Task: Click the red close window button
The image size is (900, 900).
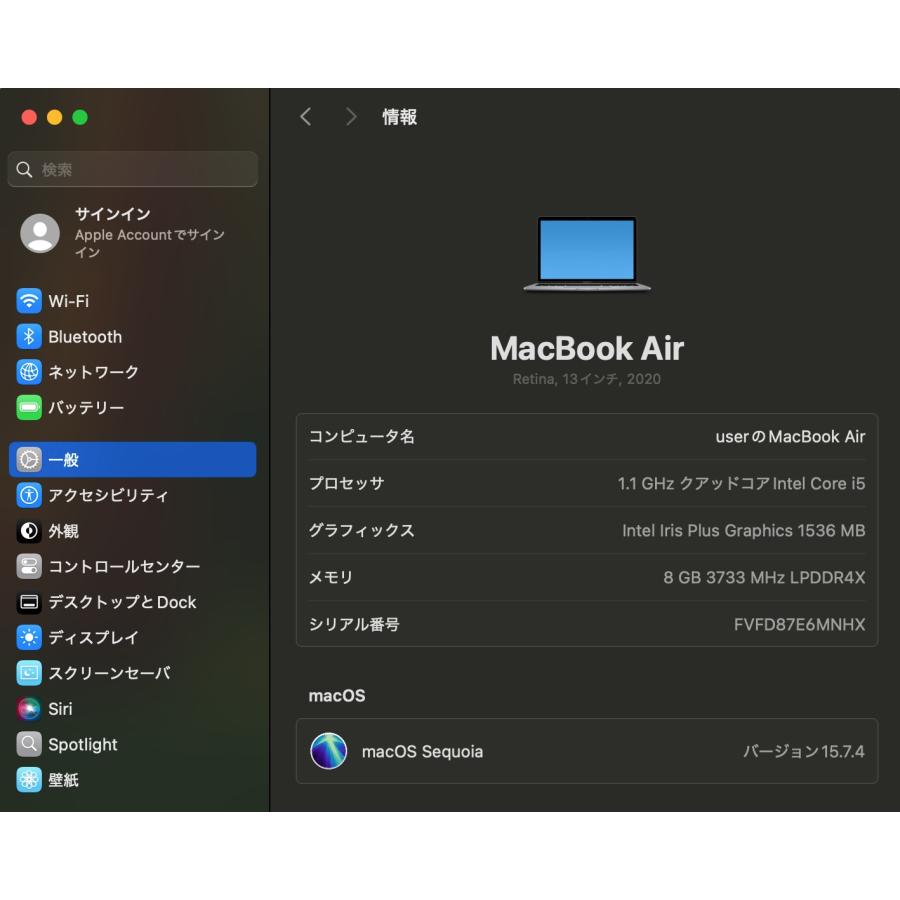Action: [29, 117]
